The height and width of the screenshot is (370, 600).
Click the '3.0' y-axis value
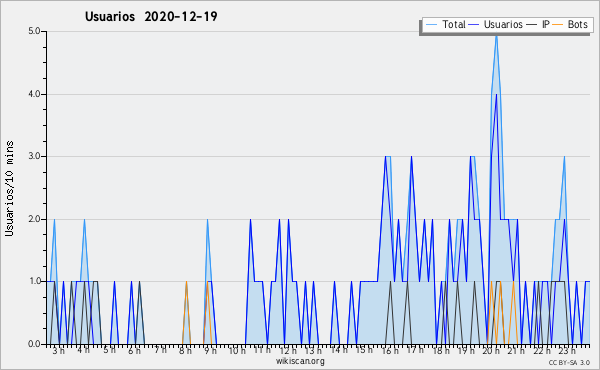pyautogui.click(x=34, y=156)
